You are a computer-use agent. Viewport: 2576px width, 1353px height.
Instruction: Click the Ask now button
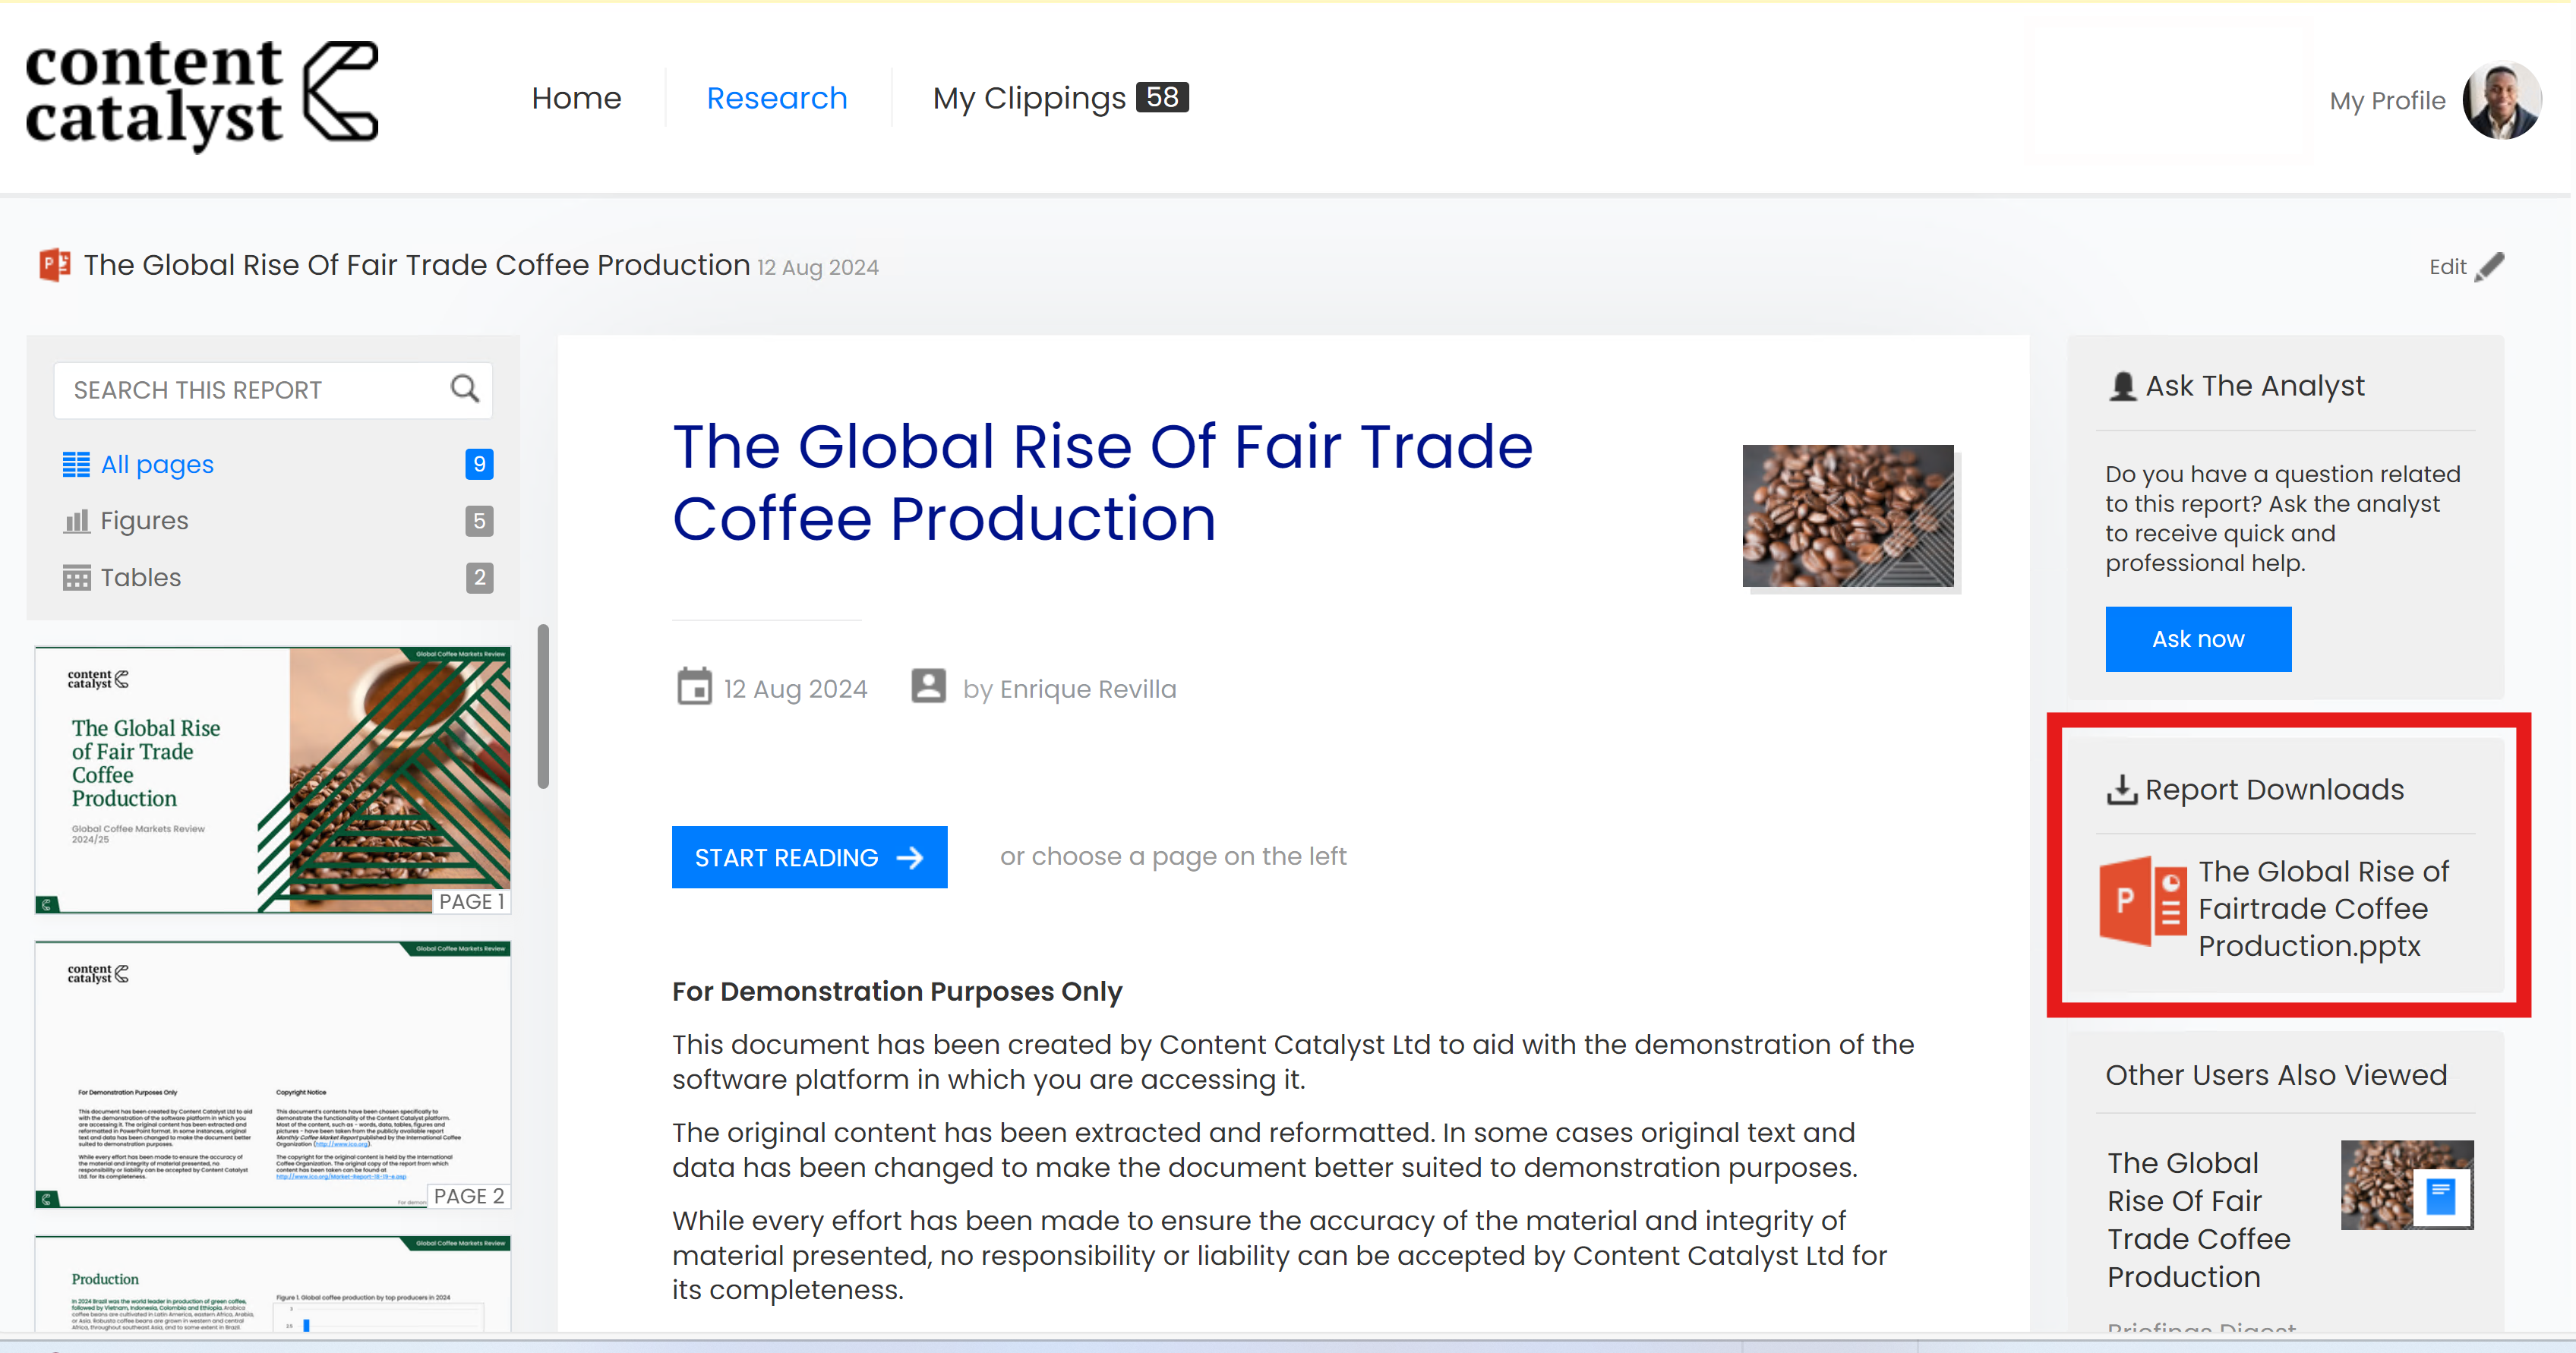2198,639
